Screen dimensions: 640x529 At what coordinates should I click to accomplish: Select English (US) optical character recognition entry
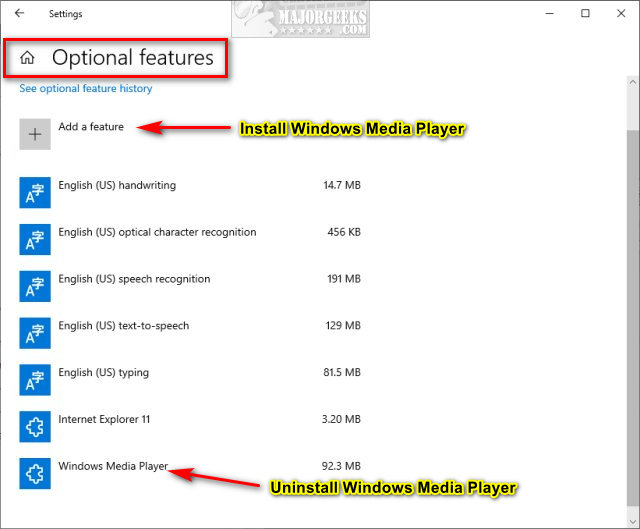click(x=157, y=232)
